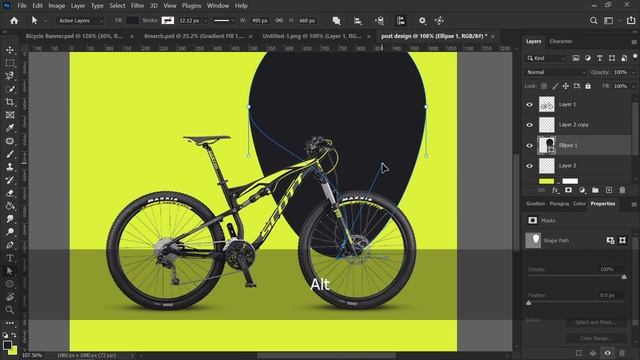Open the Layer menu
This screenshot has height=360, width=640.
78,6
